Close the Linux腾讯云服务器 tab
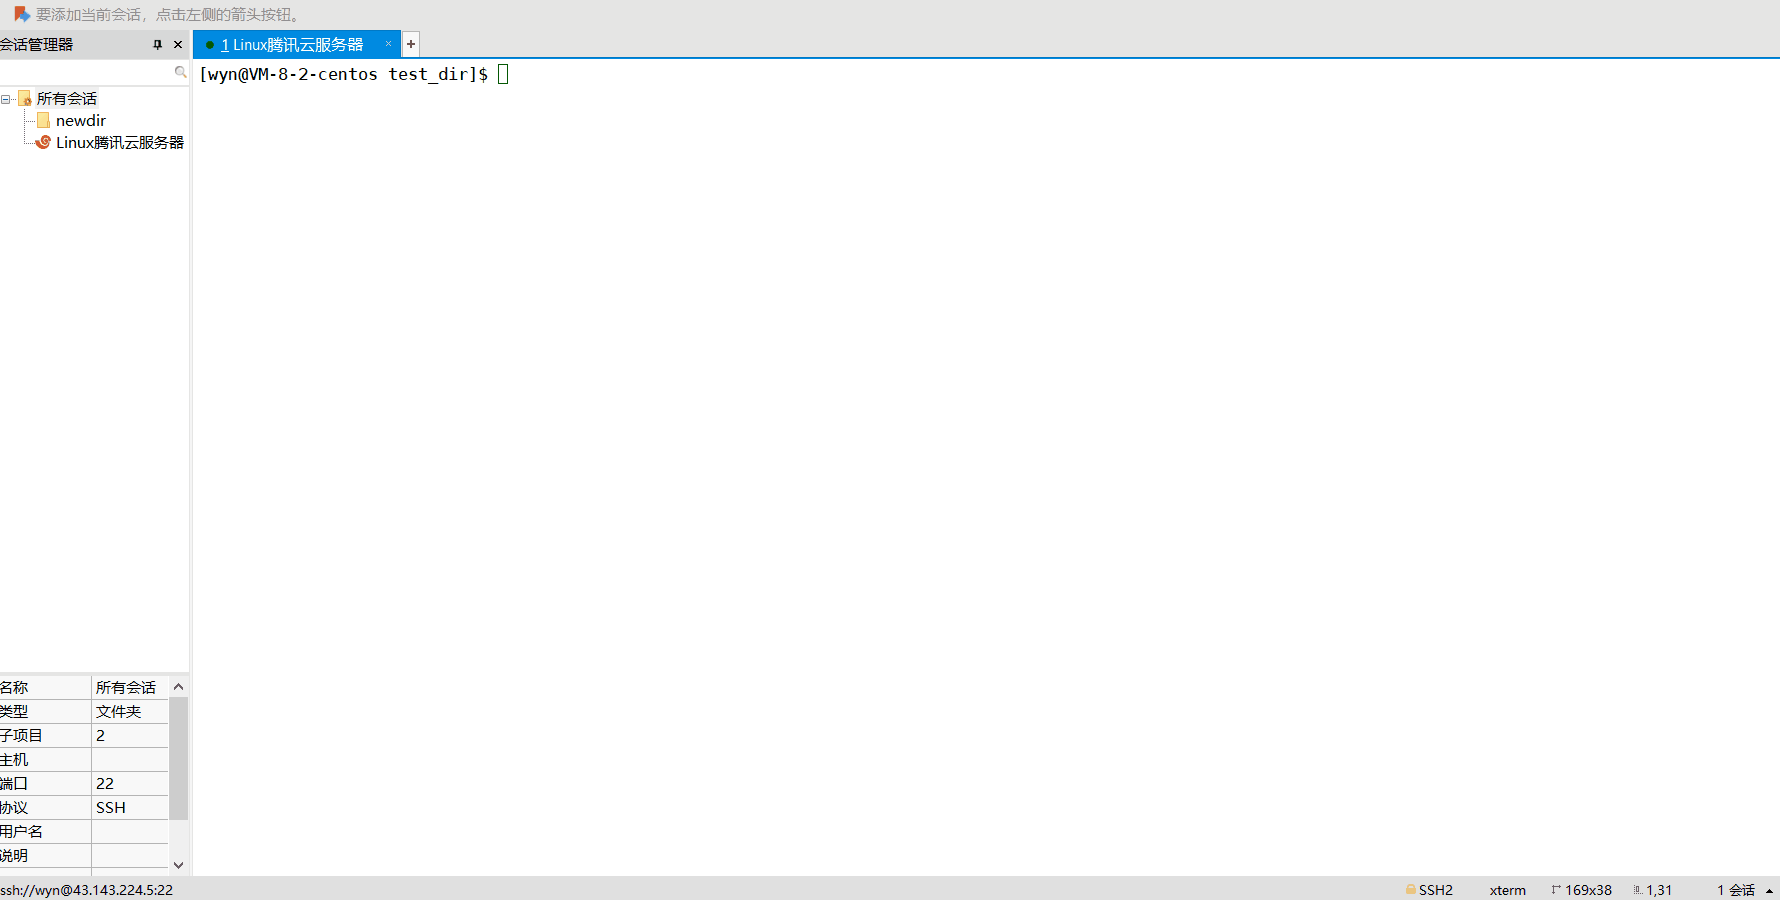 [388, 44]
